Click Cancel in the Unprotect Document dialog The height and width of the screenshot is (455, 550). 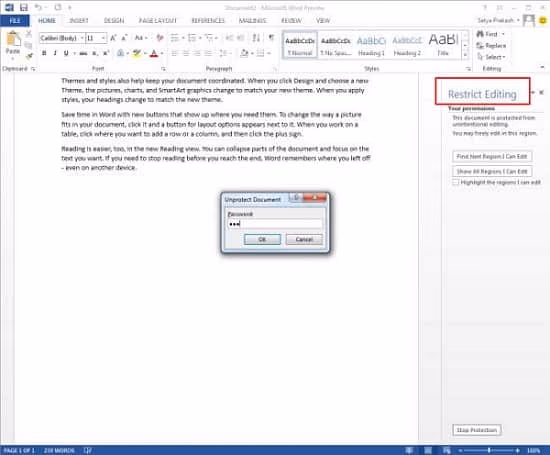304,239
